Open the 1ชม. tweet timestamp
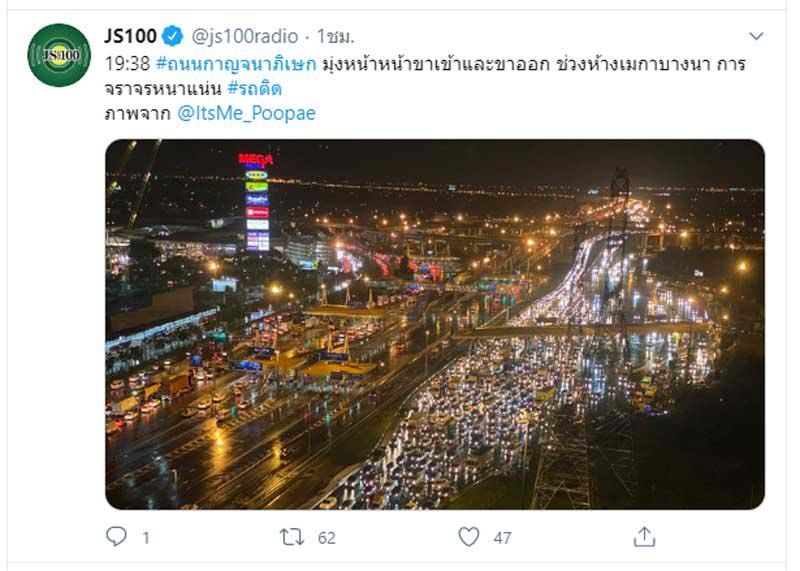Screen dimensions: 800x571 click(x=335, y=36)
